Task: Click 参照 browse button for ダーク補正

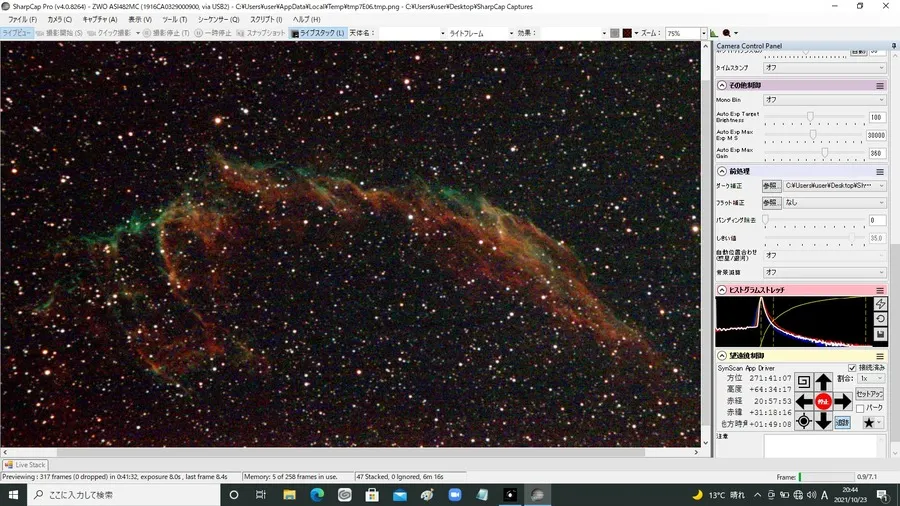Action: [771, 186]
